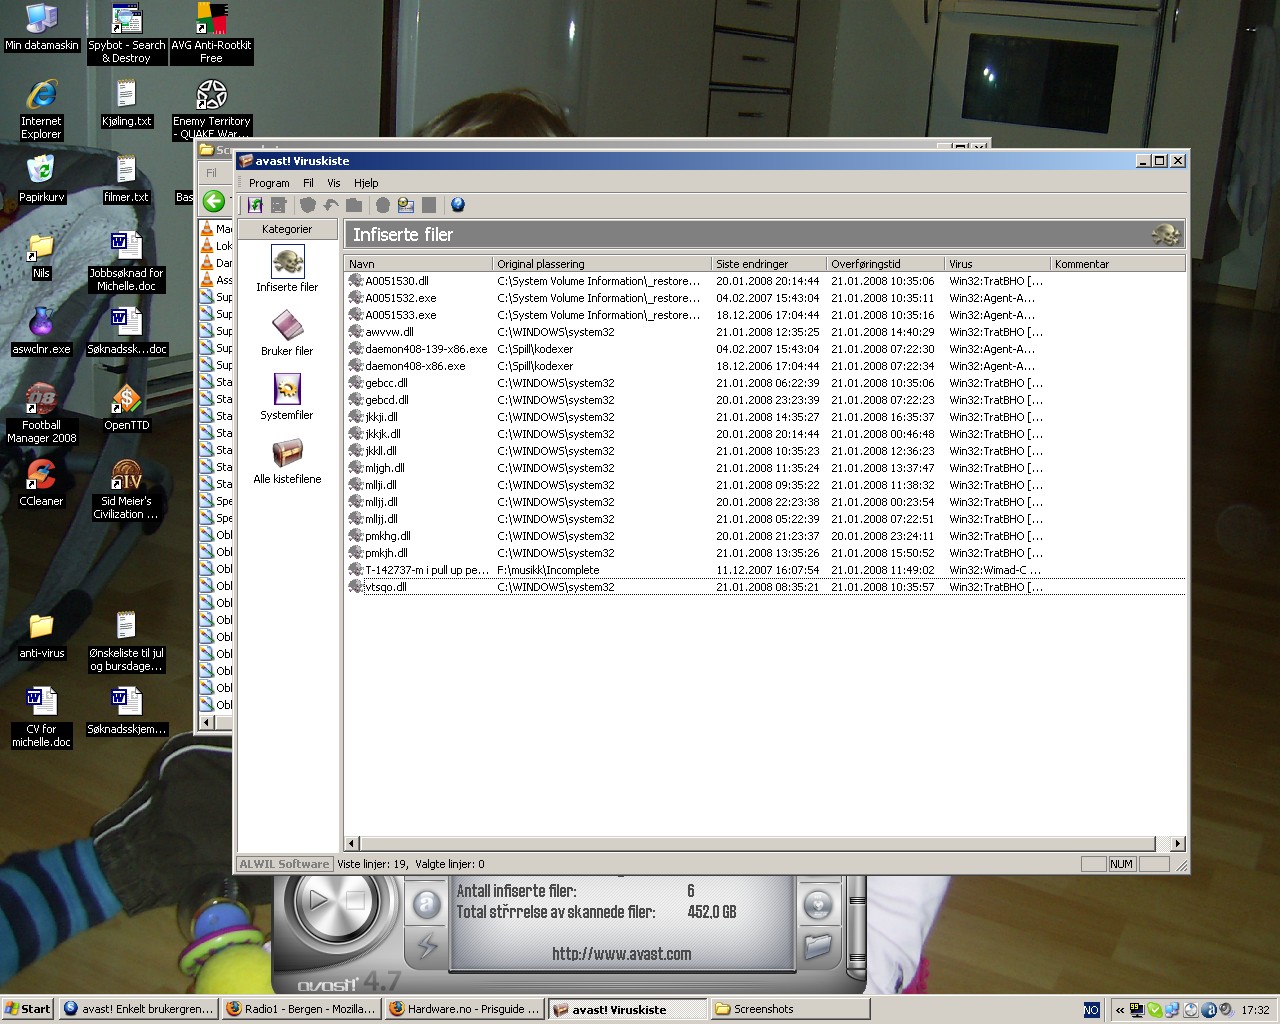Select Papirkurv recycle bin desktop icon

41,179
